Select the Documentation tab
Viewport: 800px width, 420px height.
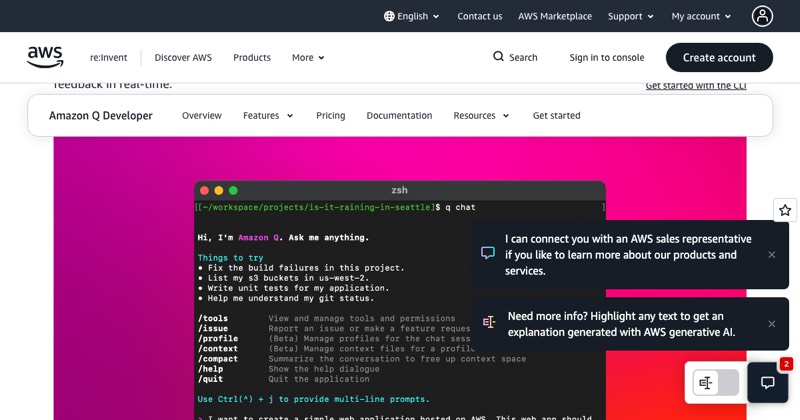(x=399, y=116)
